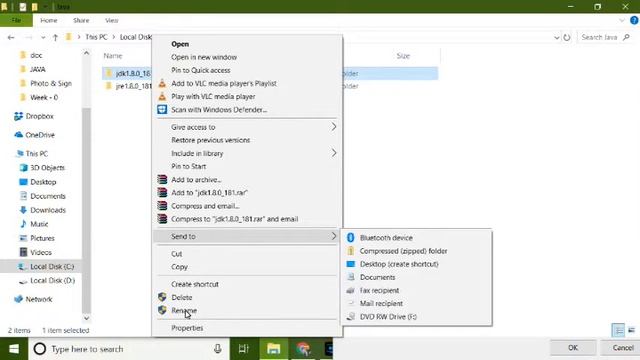
Task: Open the Explorer help icon
Action: pyautogui.click(x=634, y=20)
